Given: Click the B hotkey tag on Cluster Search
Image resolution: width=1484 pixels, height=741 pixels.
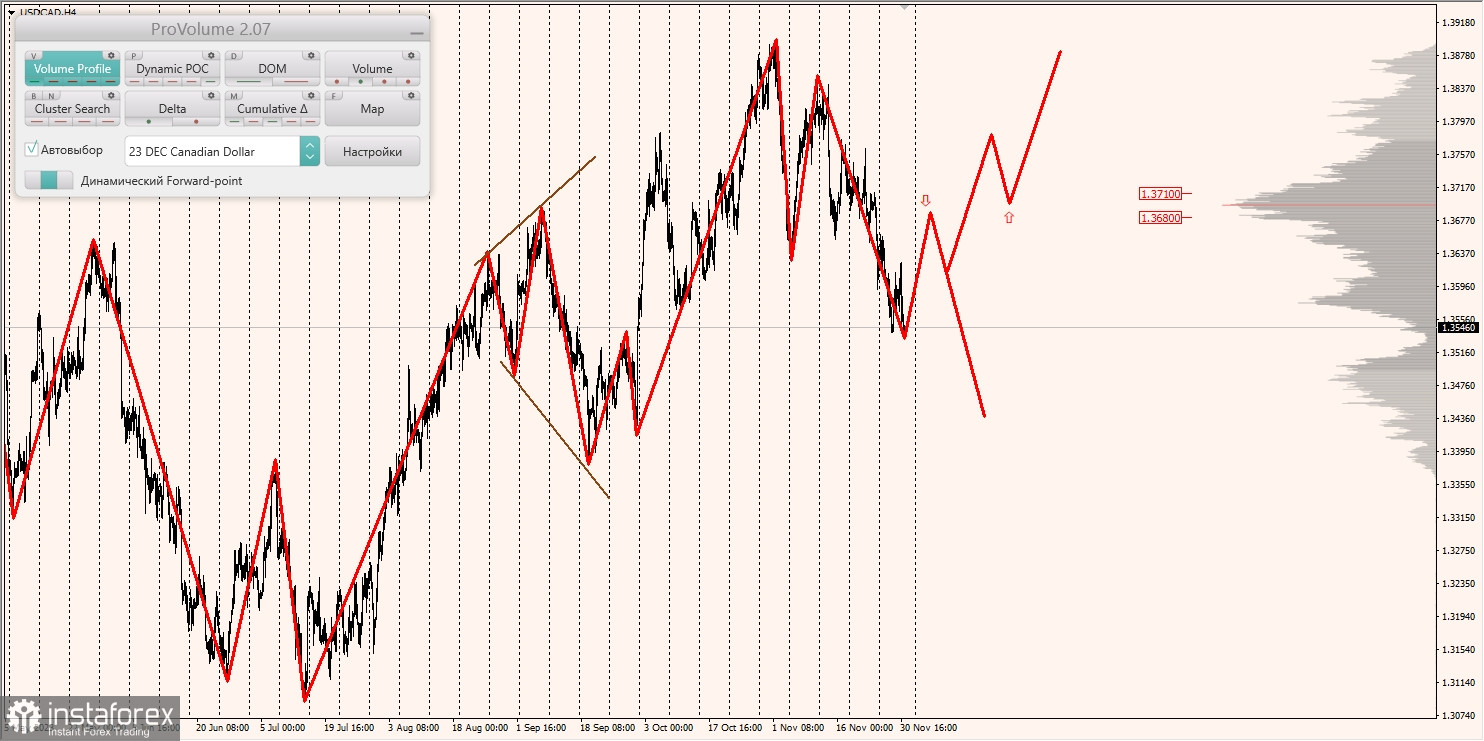Looking at the screenshot, I should (34, 96).
